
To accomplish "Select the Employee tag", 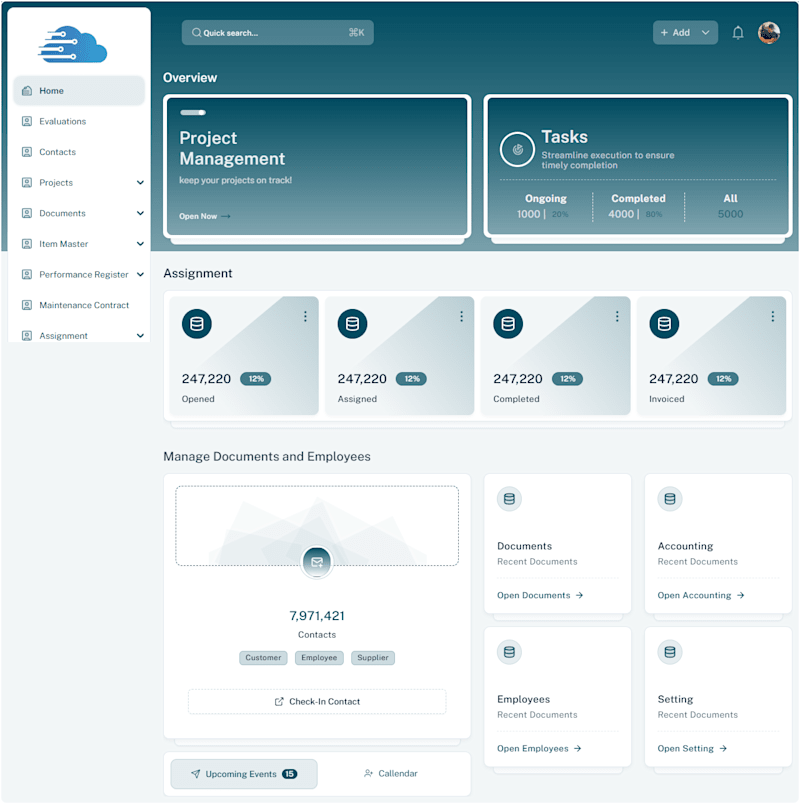I will tap(319, 658).
